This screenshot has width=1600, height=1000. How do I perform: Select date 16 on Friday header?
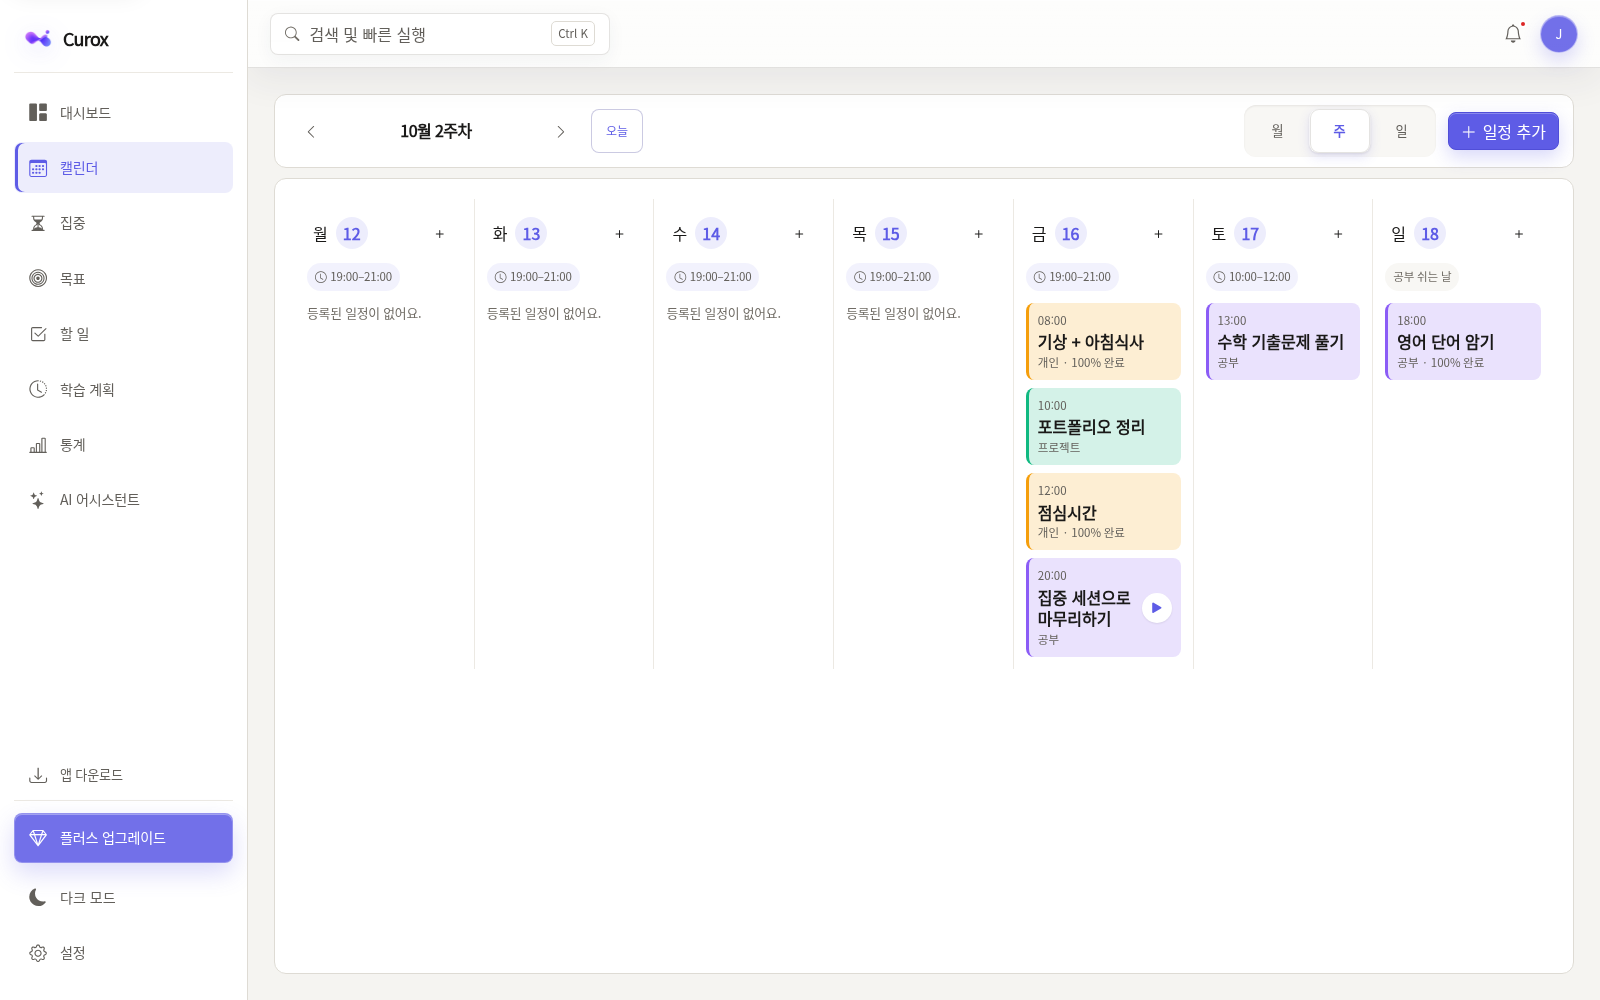tap(1071, 234)
